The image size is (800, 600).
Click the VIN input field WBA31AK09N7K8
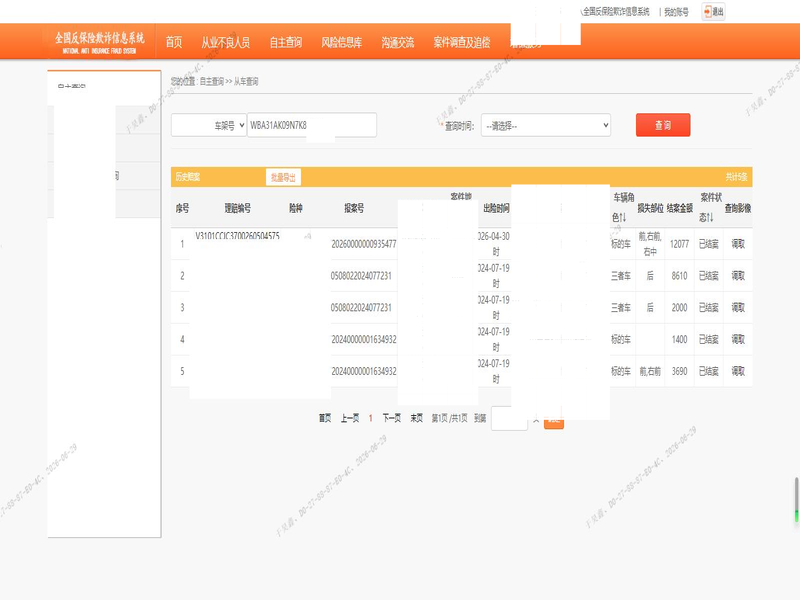312,125
